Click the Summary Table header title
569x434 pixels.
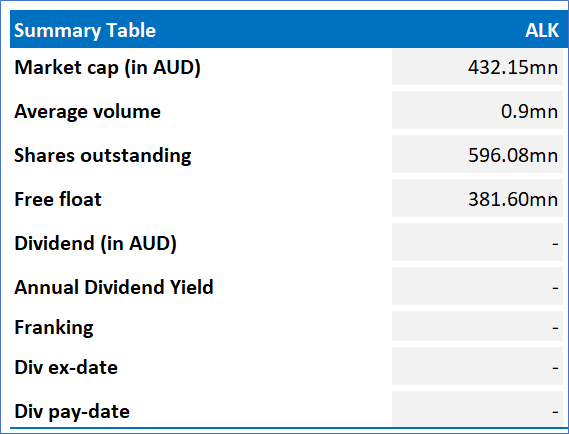tap(85, 30)
